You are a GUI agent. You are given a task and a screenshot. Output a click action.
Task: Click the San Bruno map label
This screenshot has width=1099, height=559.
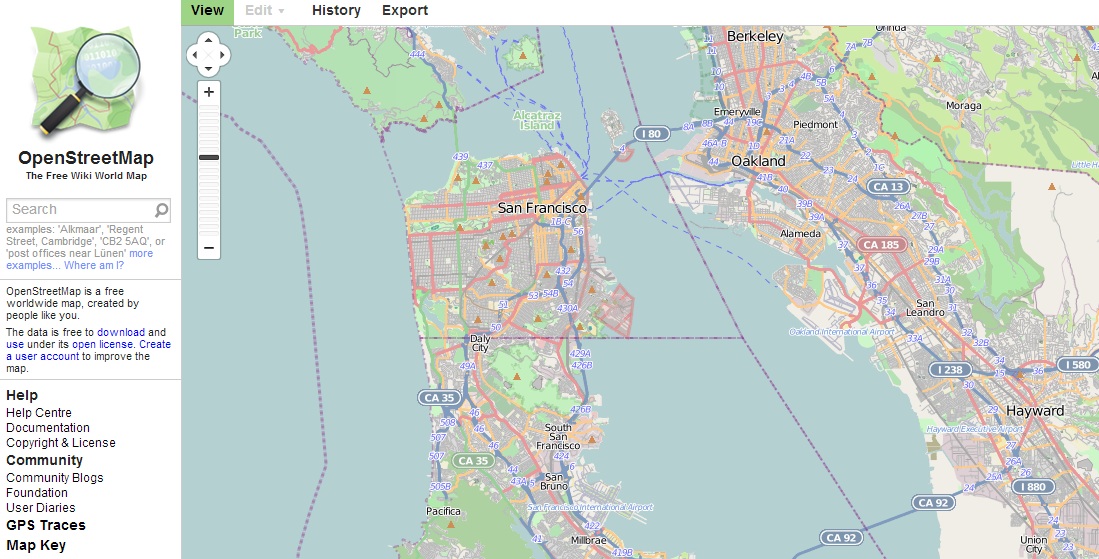(x=556, y=481)
